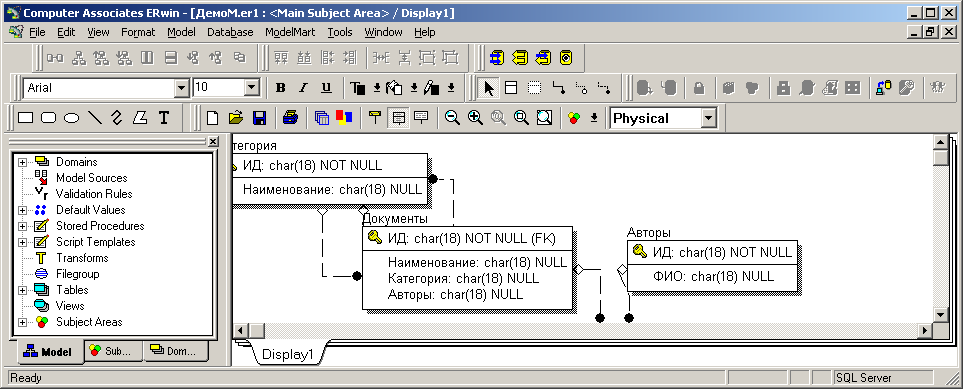
Task: Select the polygon drawing shape tool
Action: [141, 117]
